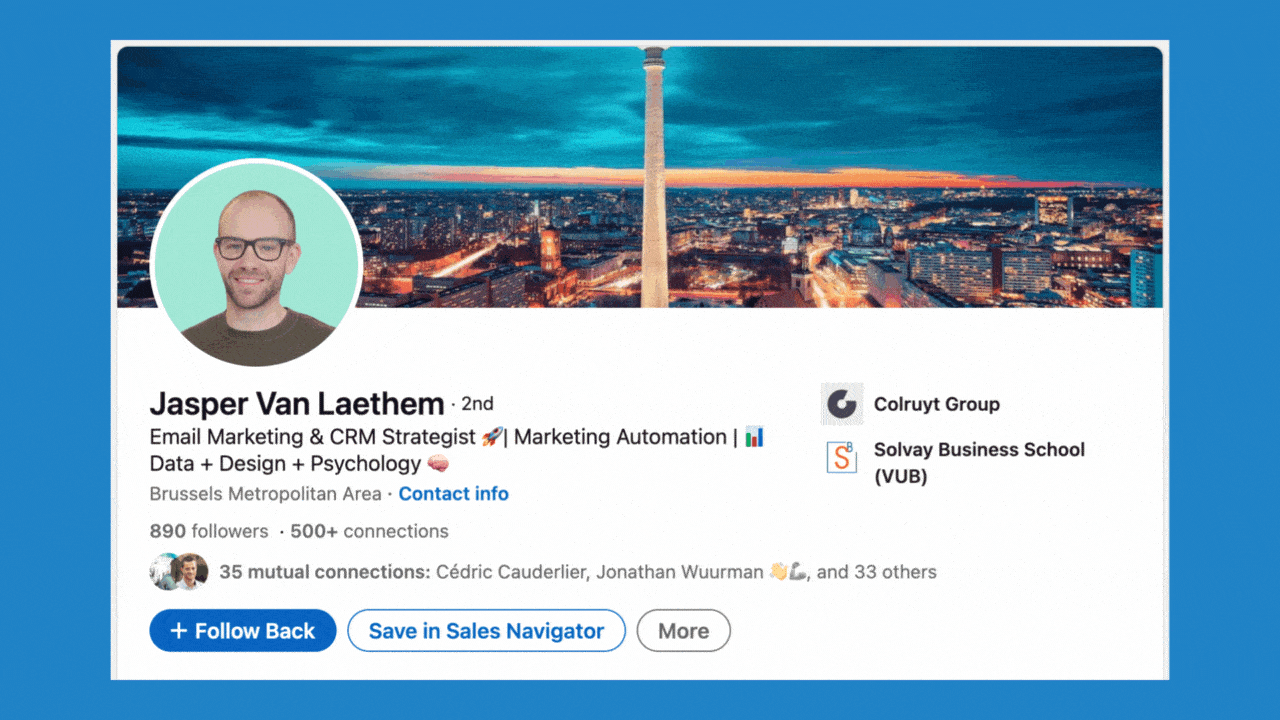Click the name Jasper Van Laethem

pyautogui.click(x=297, y=404)
